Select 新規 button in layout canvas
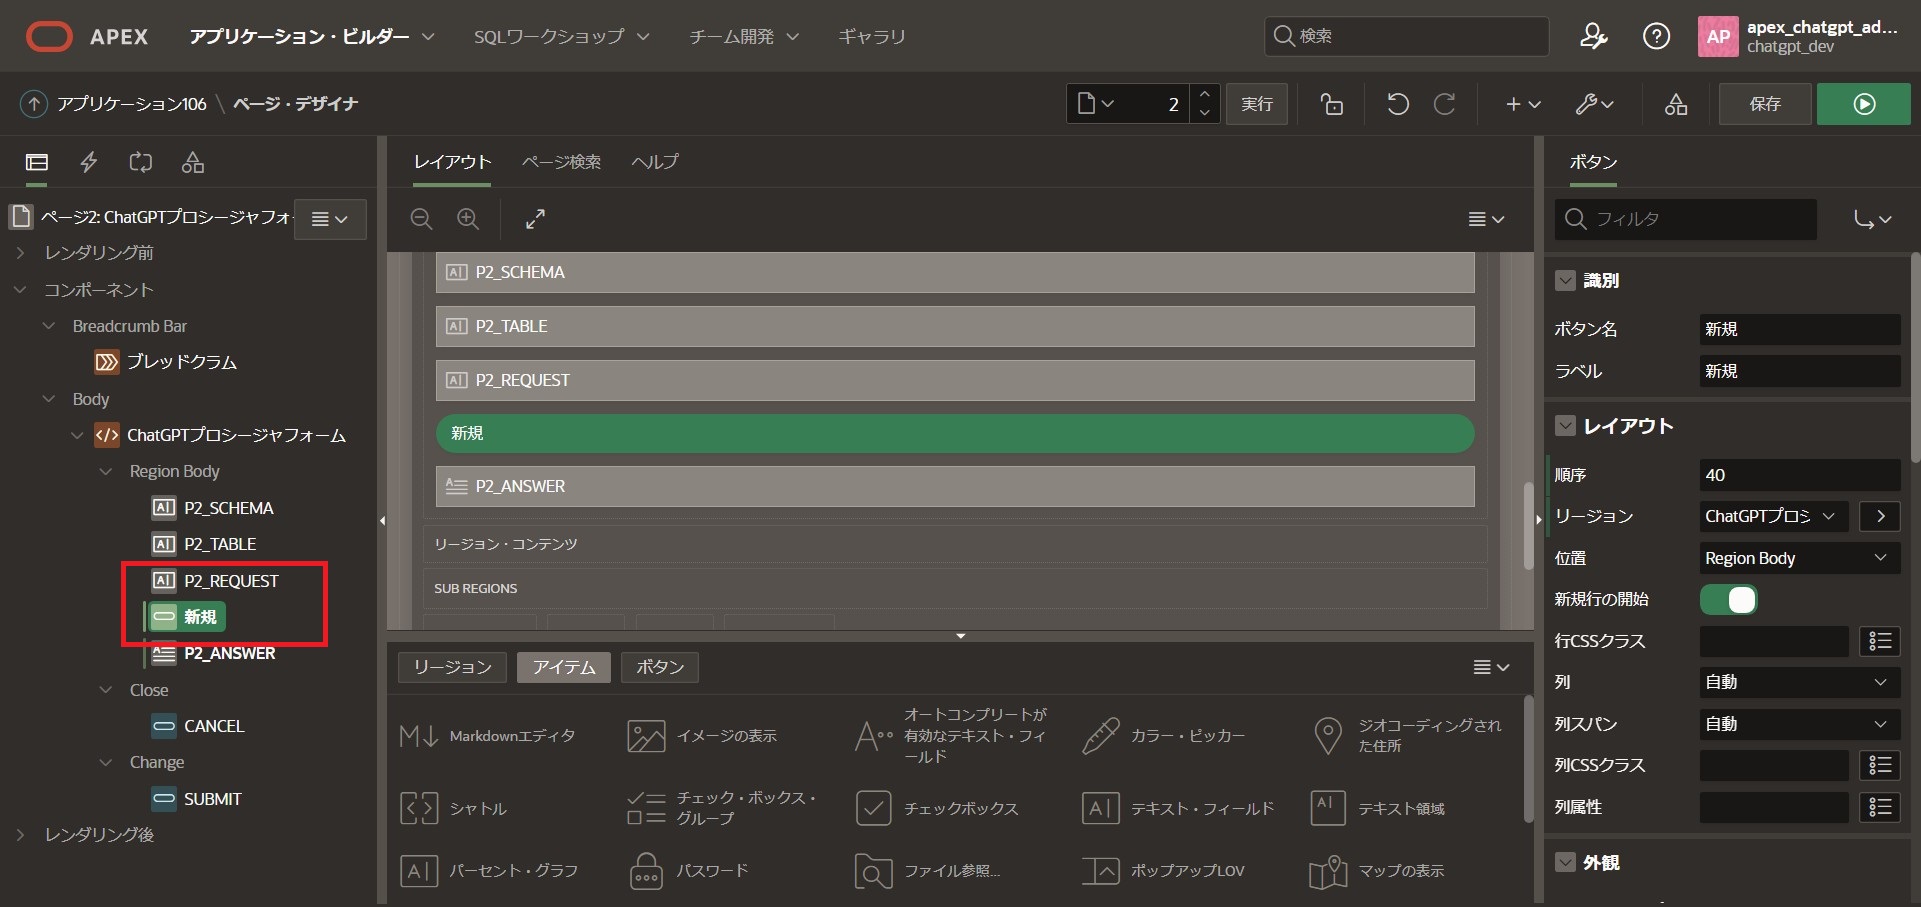 [x=955, y=433]
